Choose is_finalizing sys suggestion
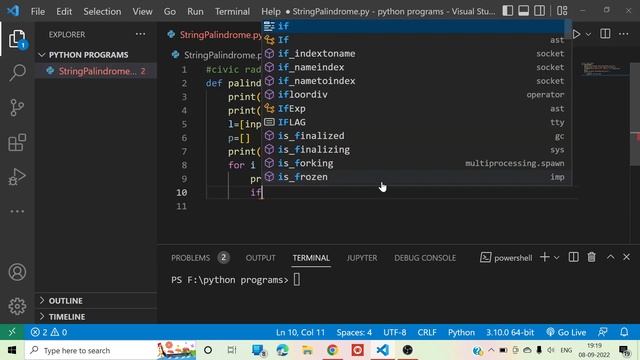 pyautogui.click(x=416, y=150)
